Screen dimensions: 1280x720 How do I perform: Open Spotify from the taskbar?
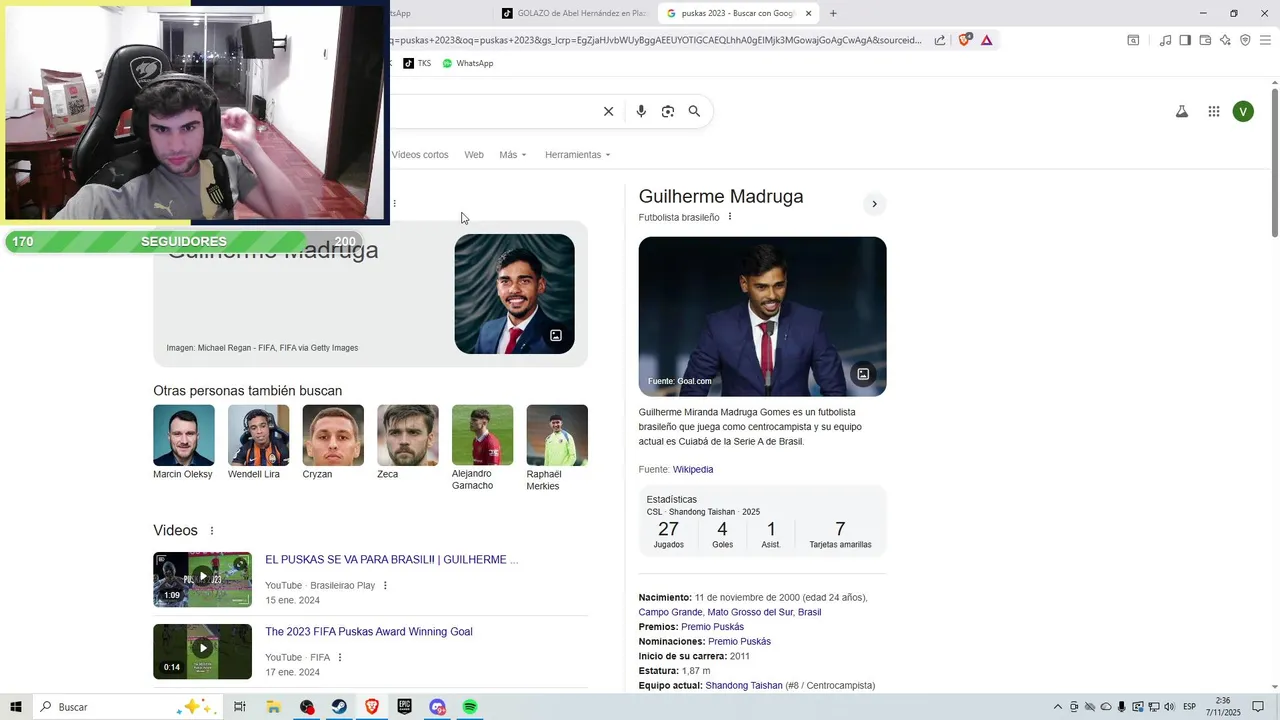pyautogui.click(x=470, y=707)
